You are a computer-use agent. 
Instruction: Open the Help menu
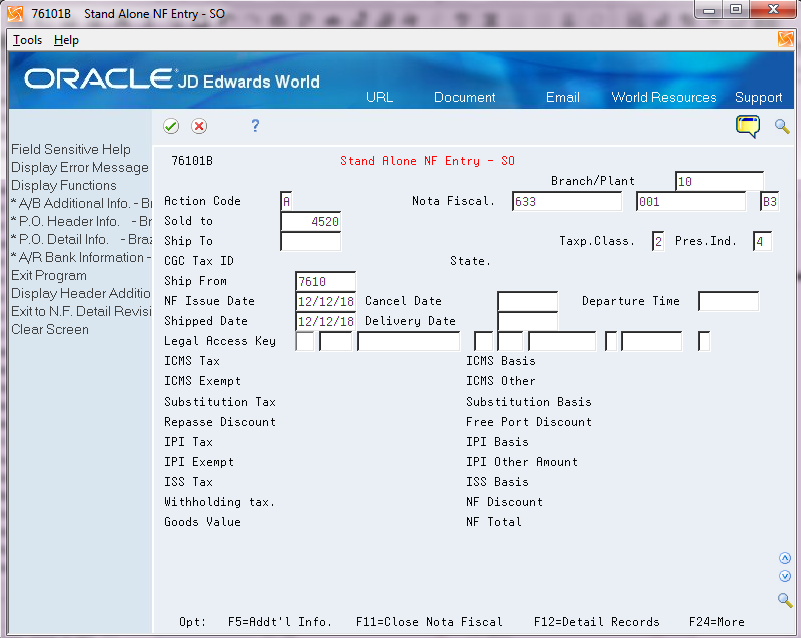point(66,40)
